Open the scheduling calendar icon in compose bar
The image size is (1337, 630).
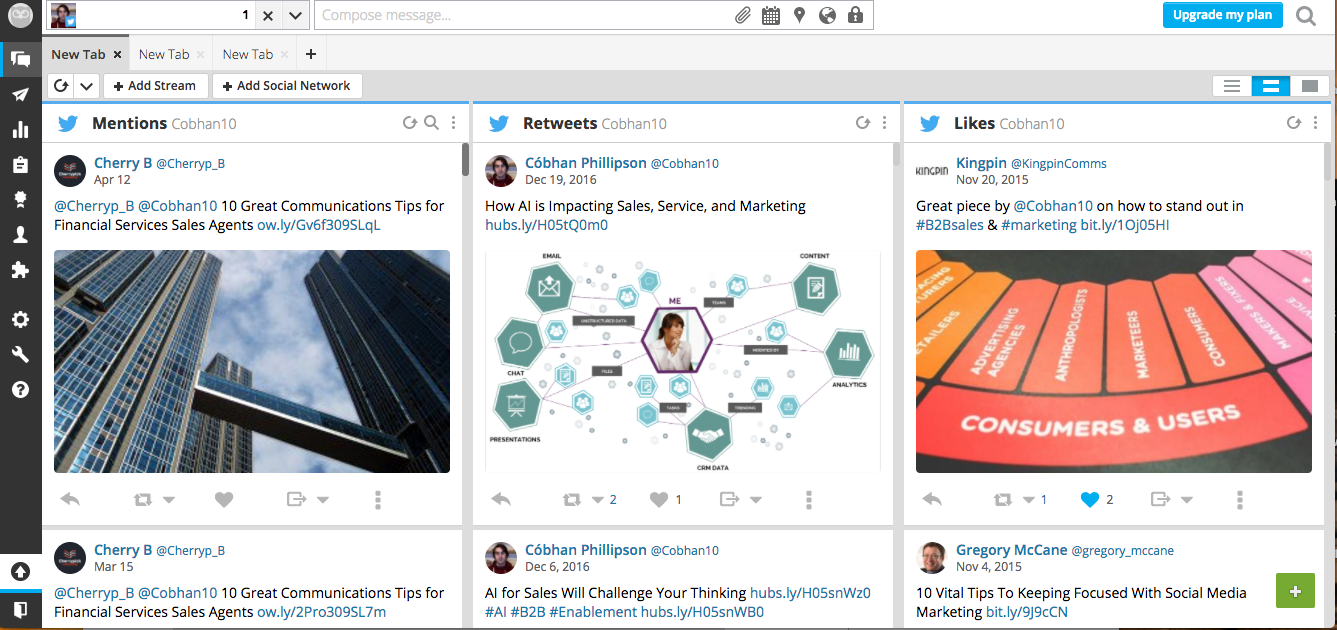tap(770, 15)
